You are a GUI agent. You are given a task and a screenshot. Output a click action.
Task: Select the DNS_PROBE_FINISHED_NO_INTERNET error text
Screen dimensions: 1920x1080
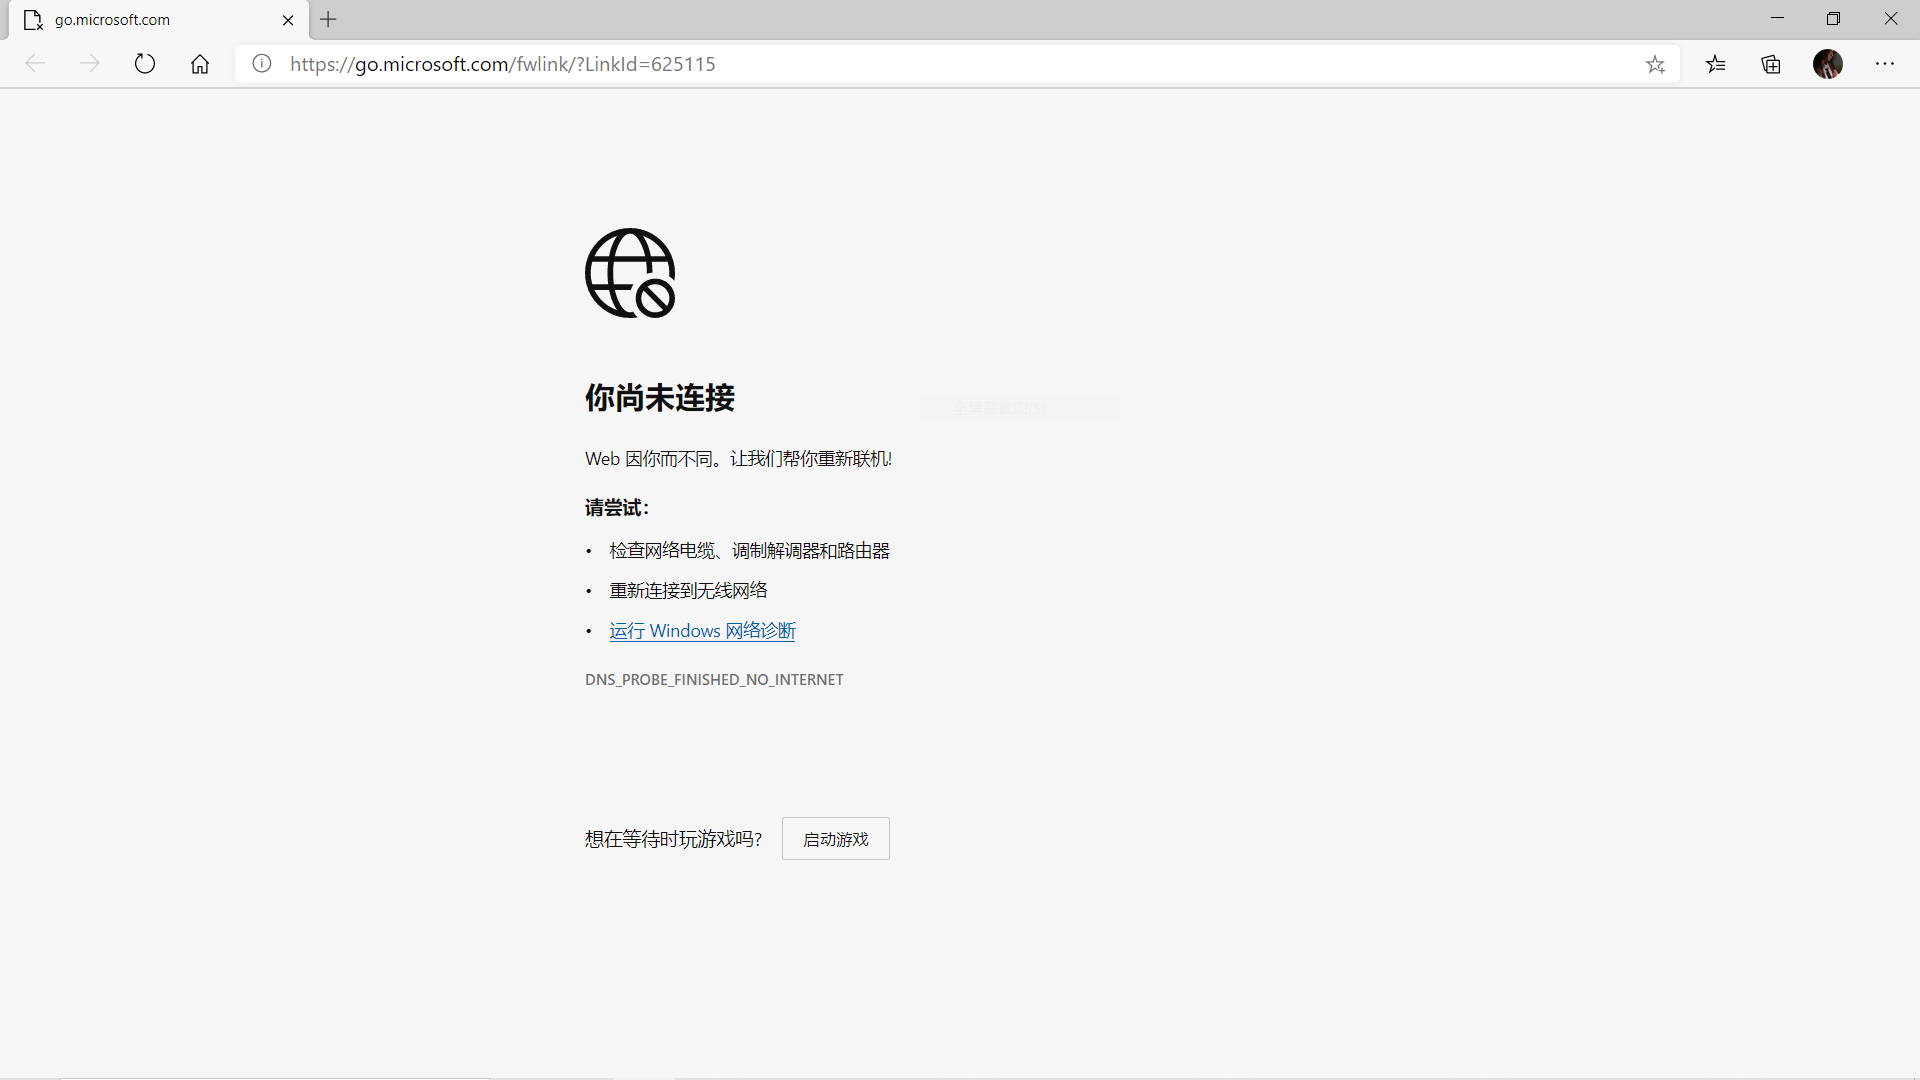pos(713,679)
